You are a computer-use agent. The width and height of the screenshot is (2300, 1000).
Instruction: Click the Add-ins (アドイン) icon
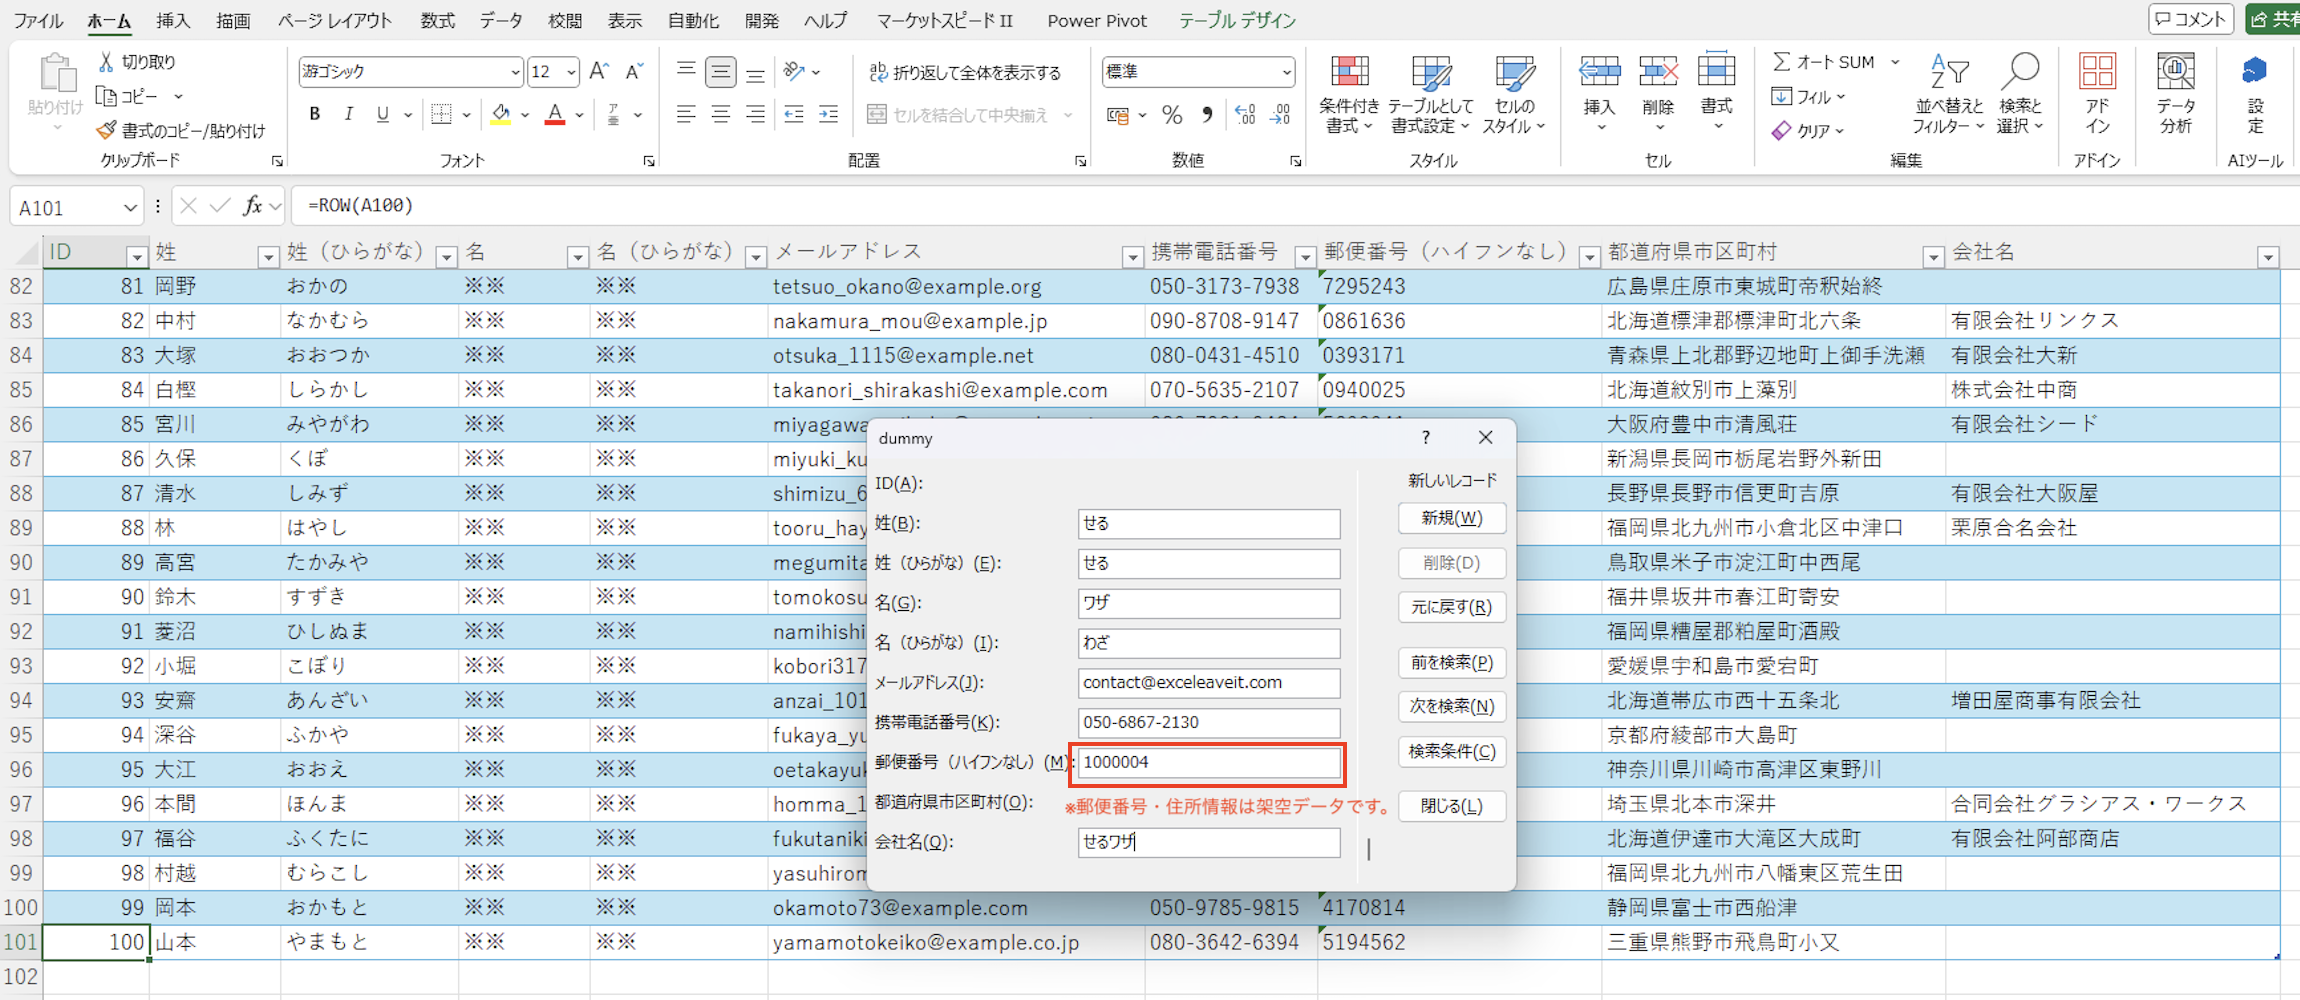(2097, 73)
